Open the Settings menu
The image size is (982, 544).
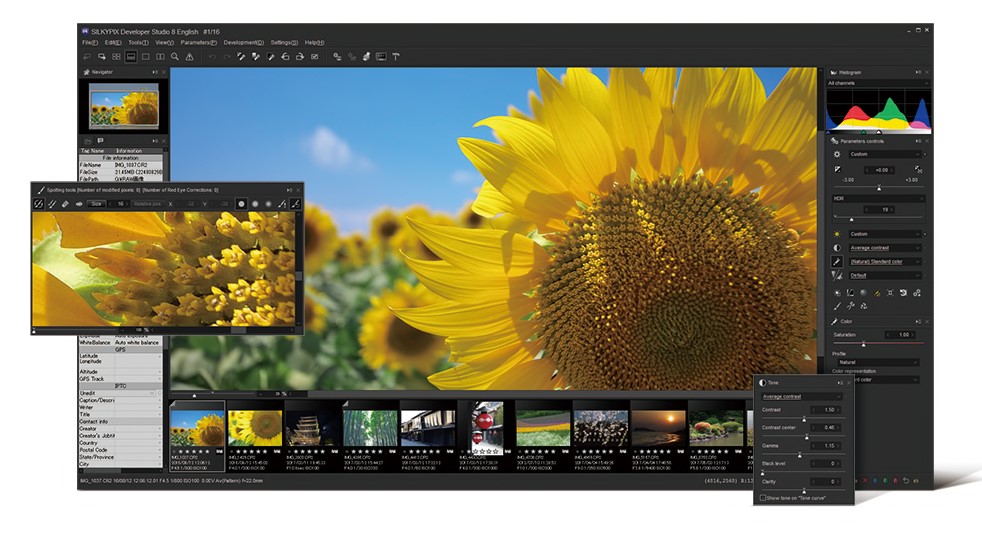(284, 43)
